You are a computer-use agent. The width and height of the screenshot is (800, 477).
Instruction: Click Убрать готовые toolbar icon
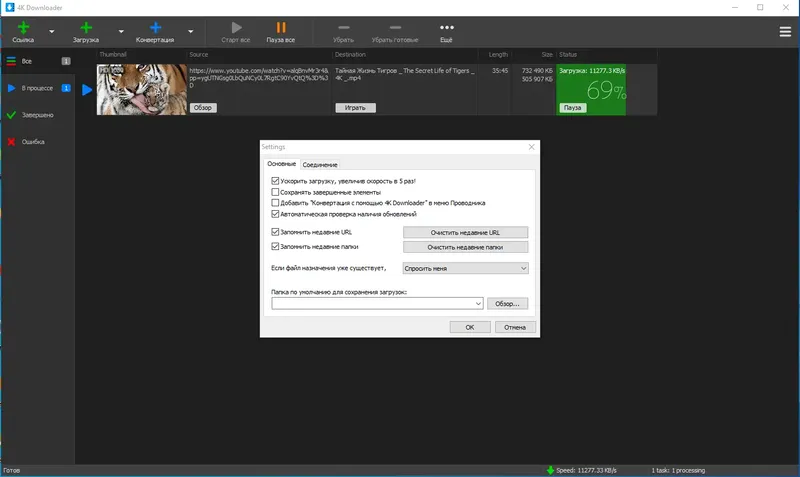[395, 28]
